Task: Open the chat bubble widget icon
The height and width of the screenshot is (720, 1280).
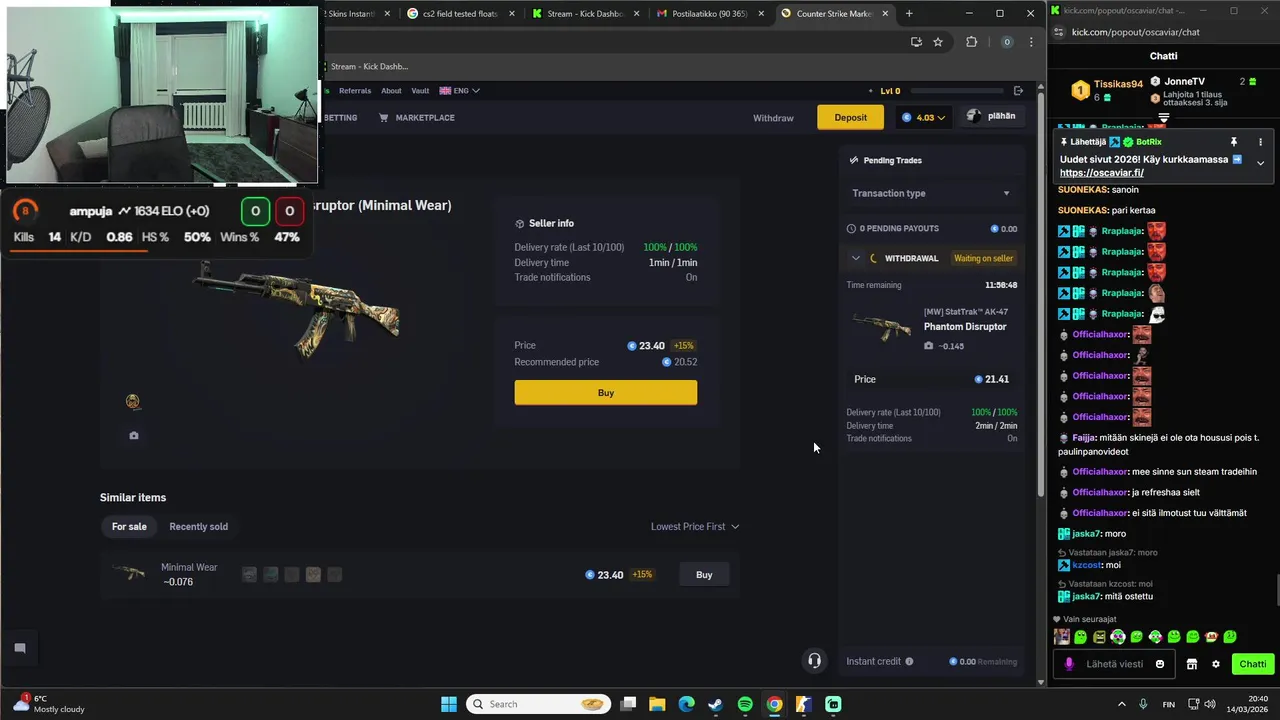Action: [19, 648]
